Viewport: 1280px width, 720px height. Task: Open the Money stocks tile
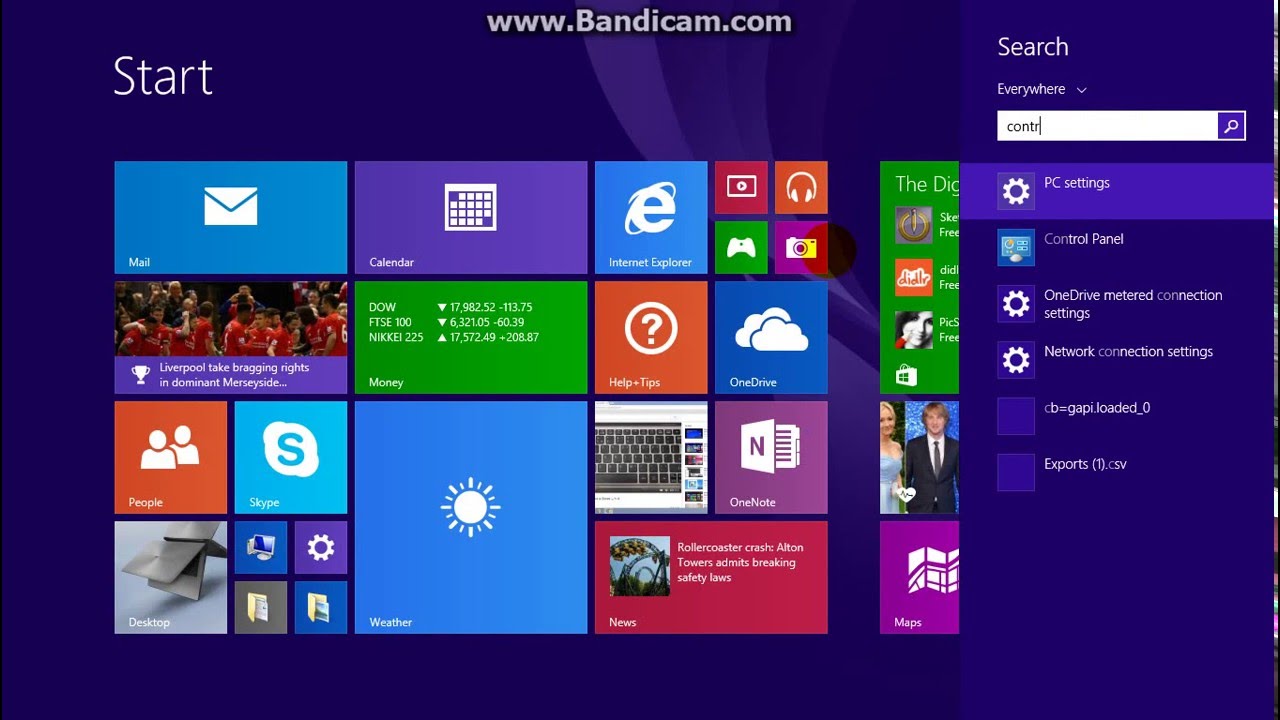click(470, 337)
